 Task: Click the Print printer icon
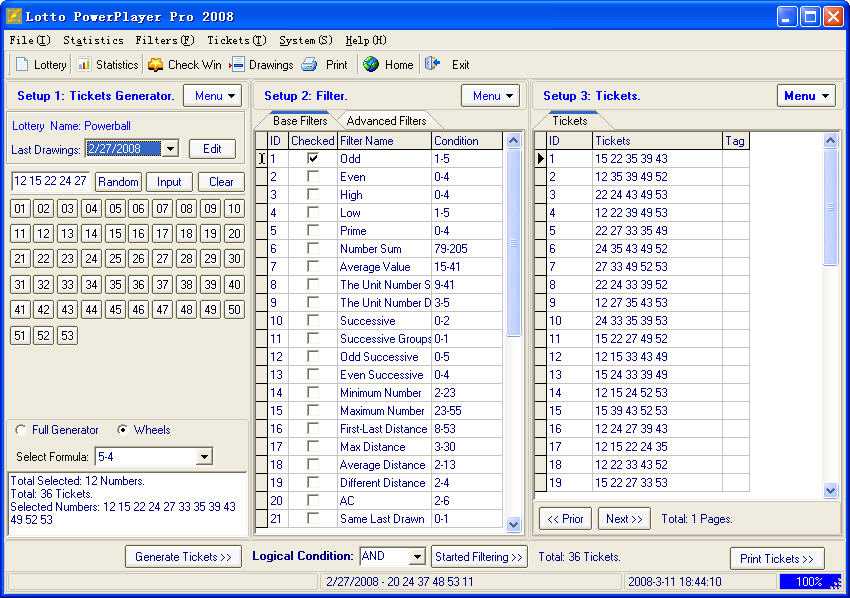[x=310, y=64]
